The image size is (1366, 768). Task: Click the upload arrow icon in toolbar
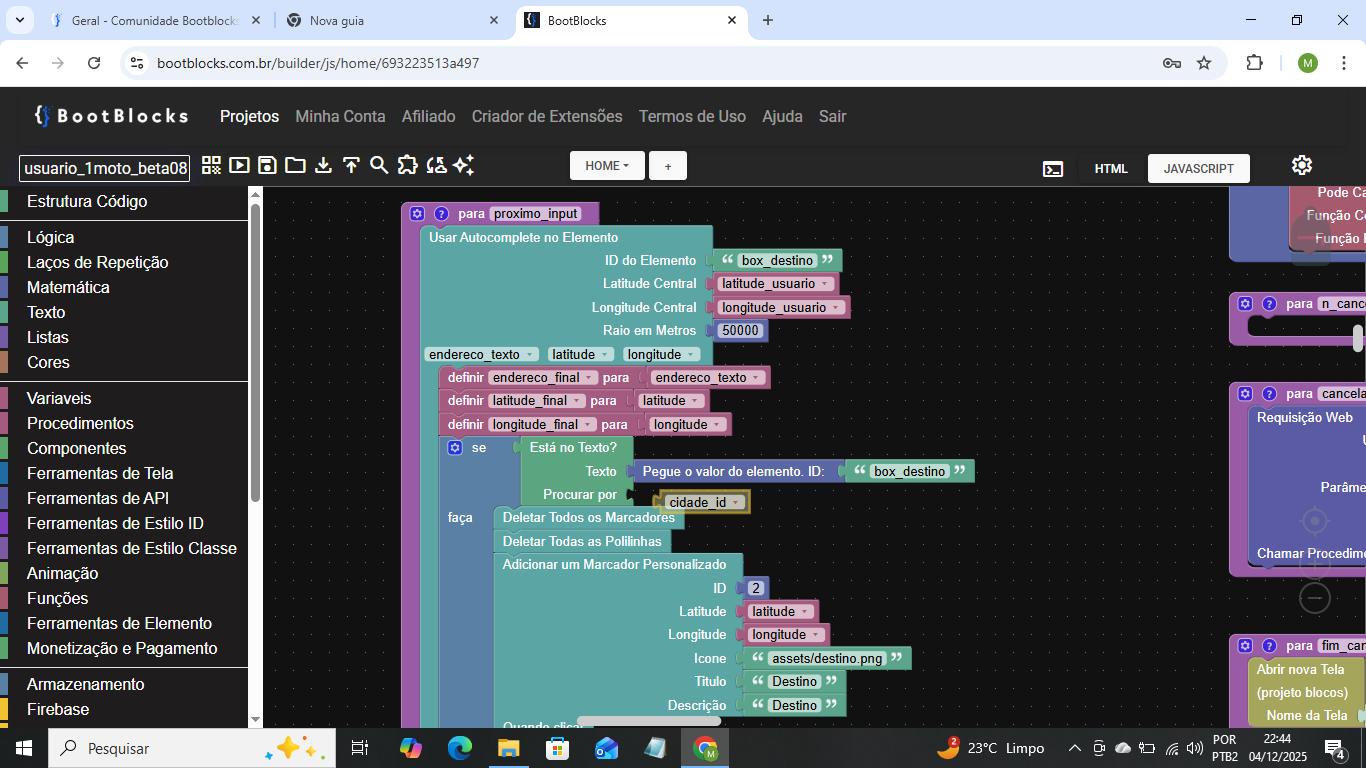coord(351,166)
